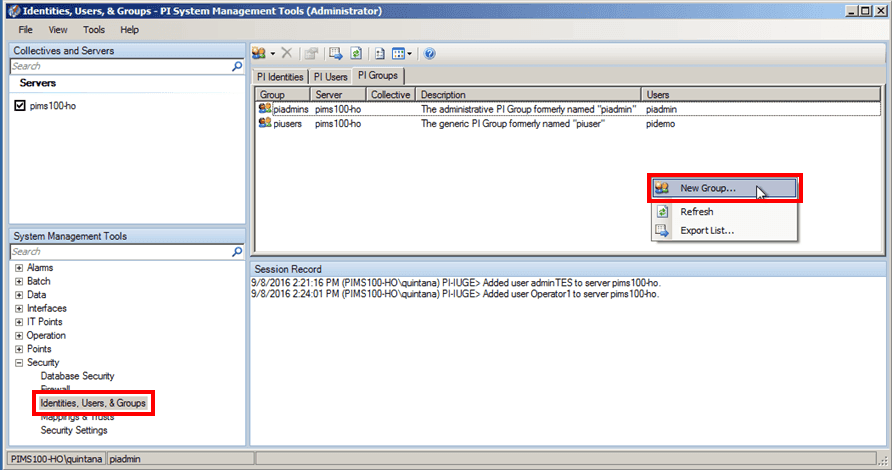Click the piadmins group row icon
This screenshot has height=470, width=892.
coord(265,108)
